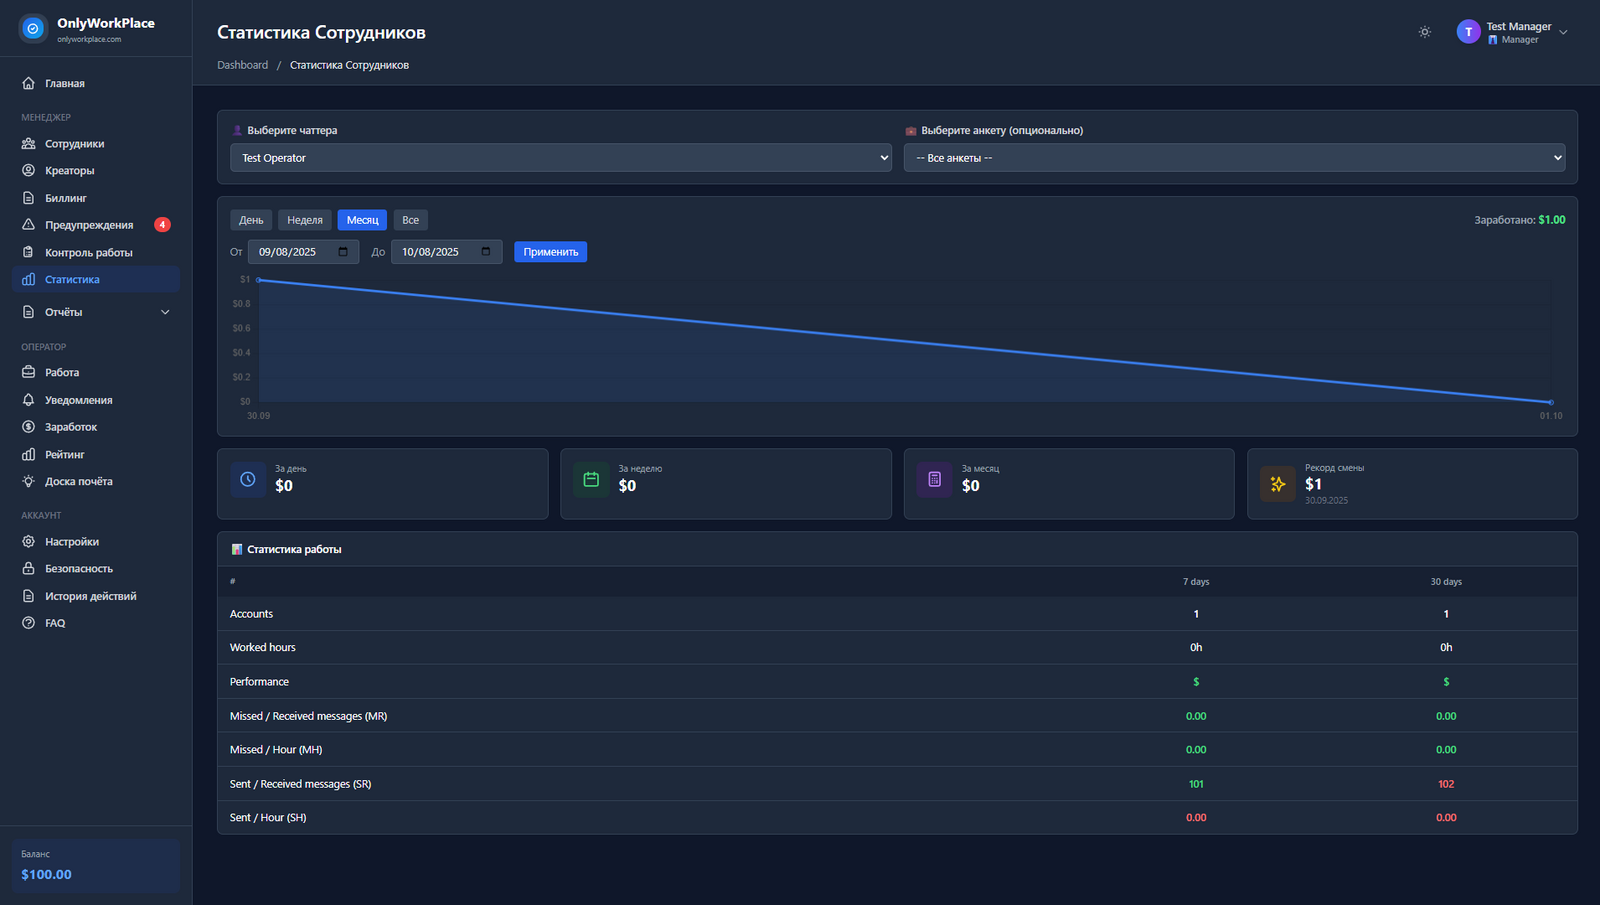Screen dimensions: 1600x905
Task: Open the Все анкеты profile dropdown
Action: pyautogui.click(x=1234, y=158)
